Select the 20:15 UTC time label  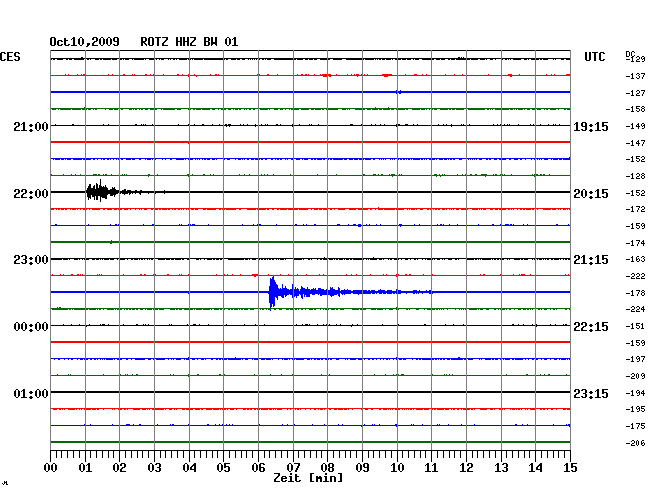point(591,194)
